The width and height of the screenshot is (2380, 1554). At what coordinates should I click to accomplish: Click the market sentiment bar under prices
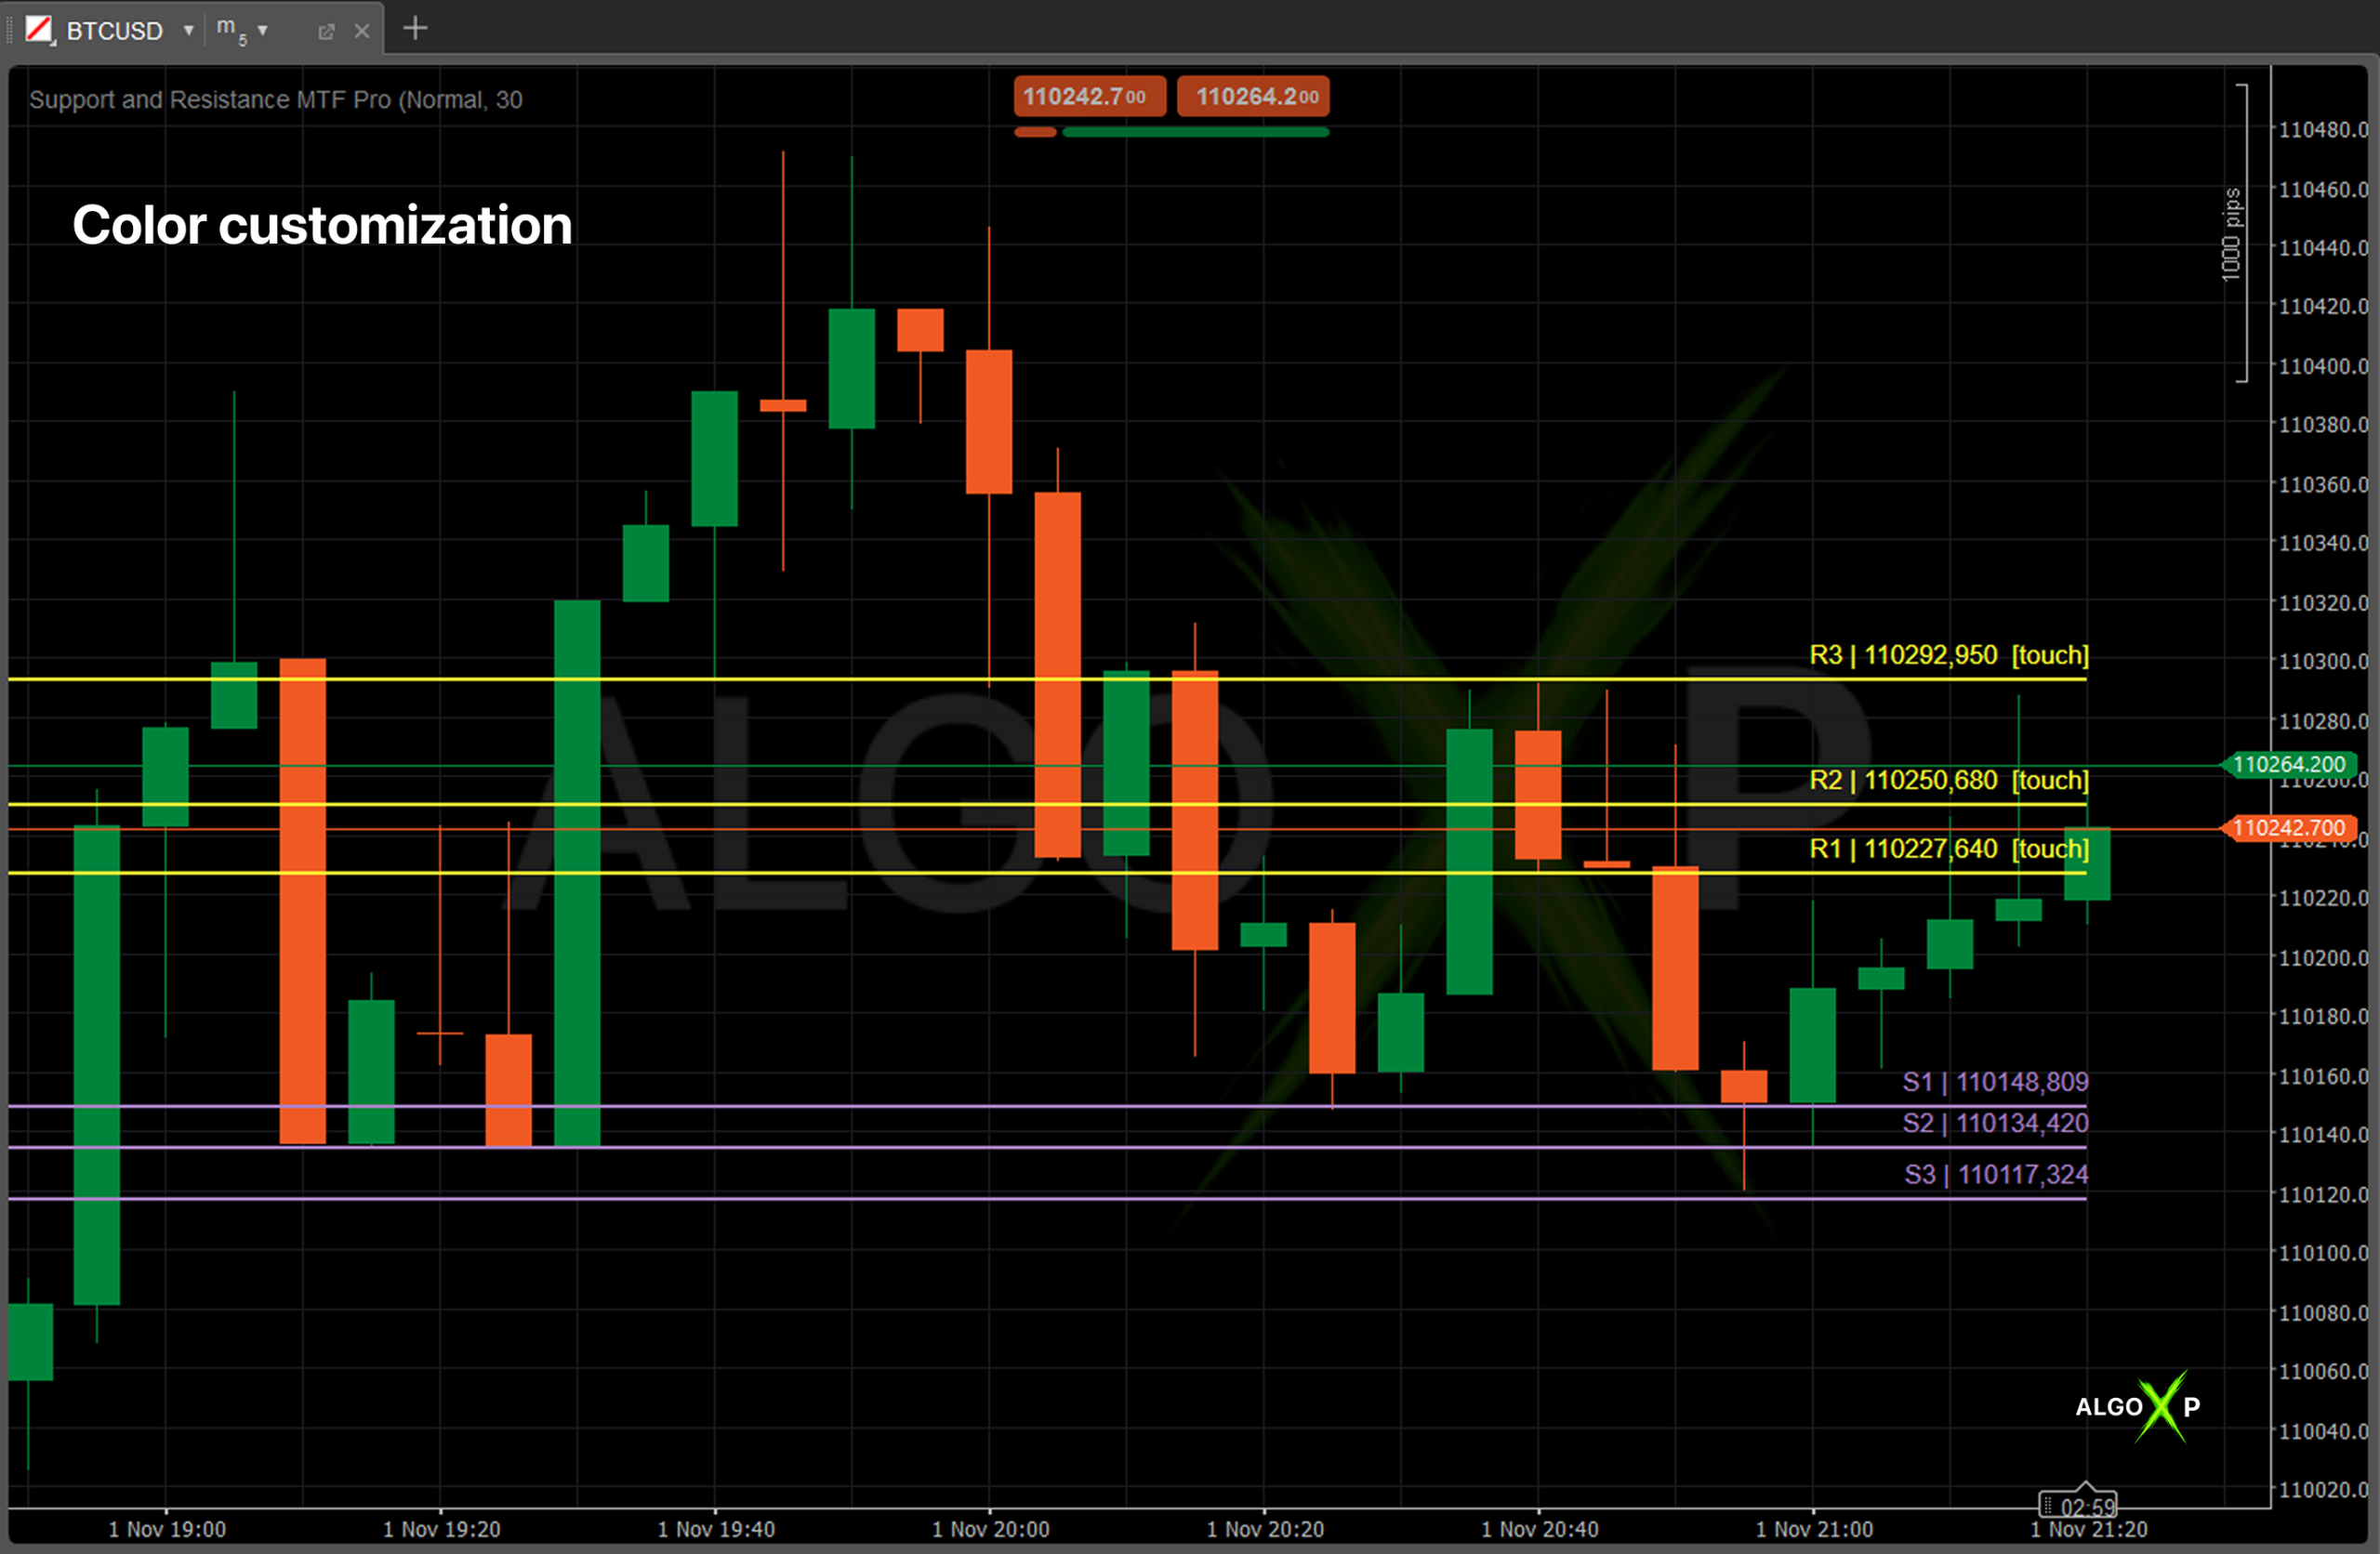click(x=1171, y=132)
